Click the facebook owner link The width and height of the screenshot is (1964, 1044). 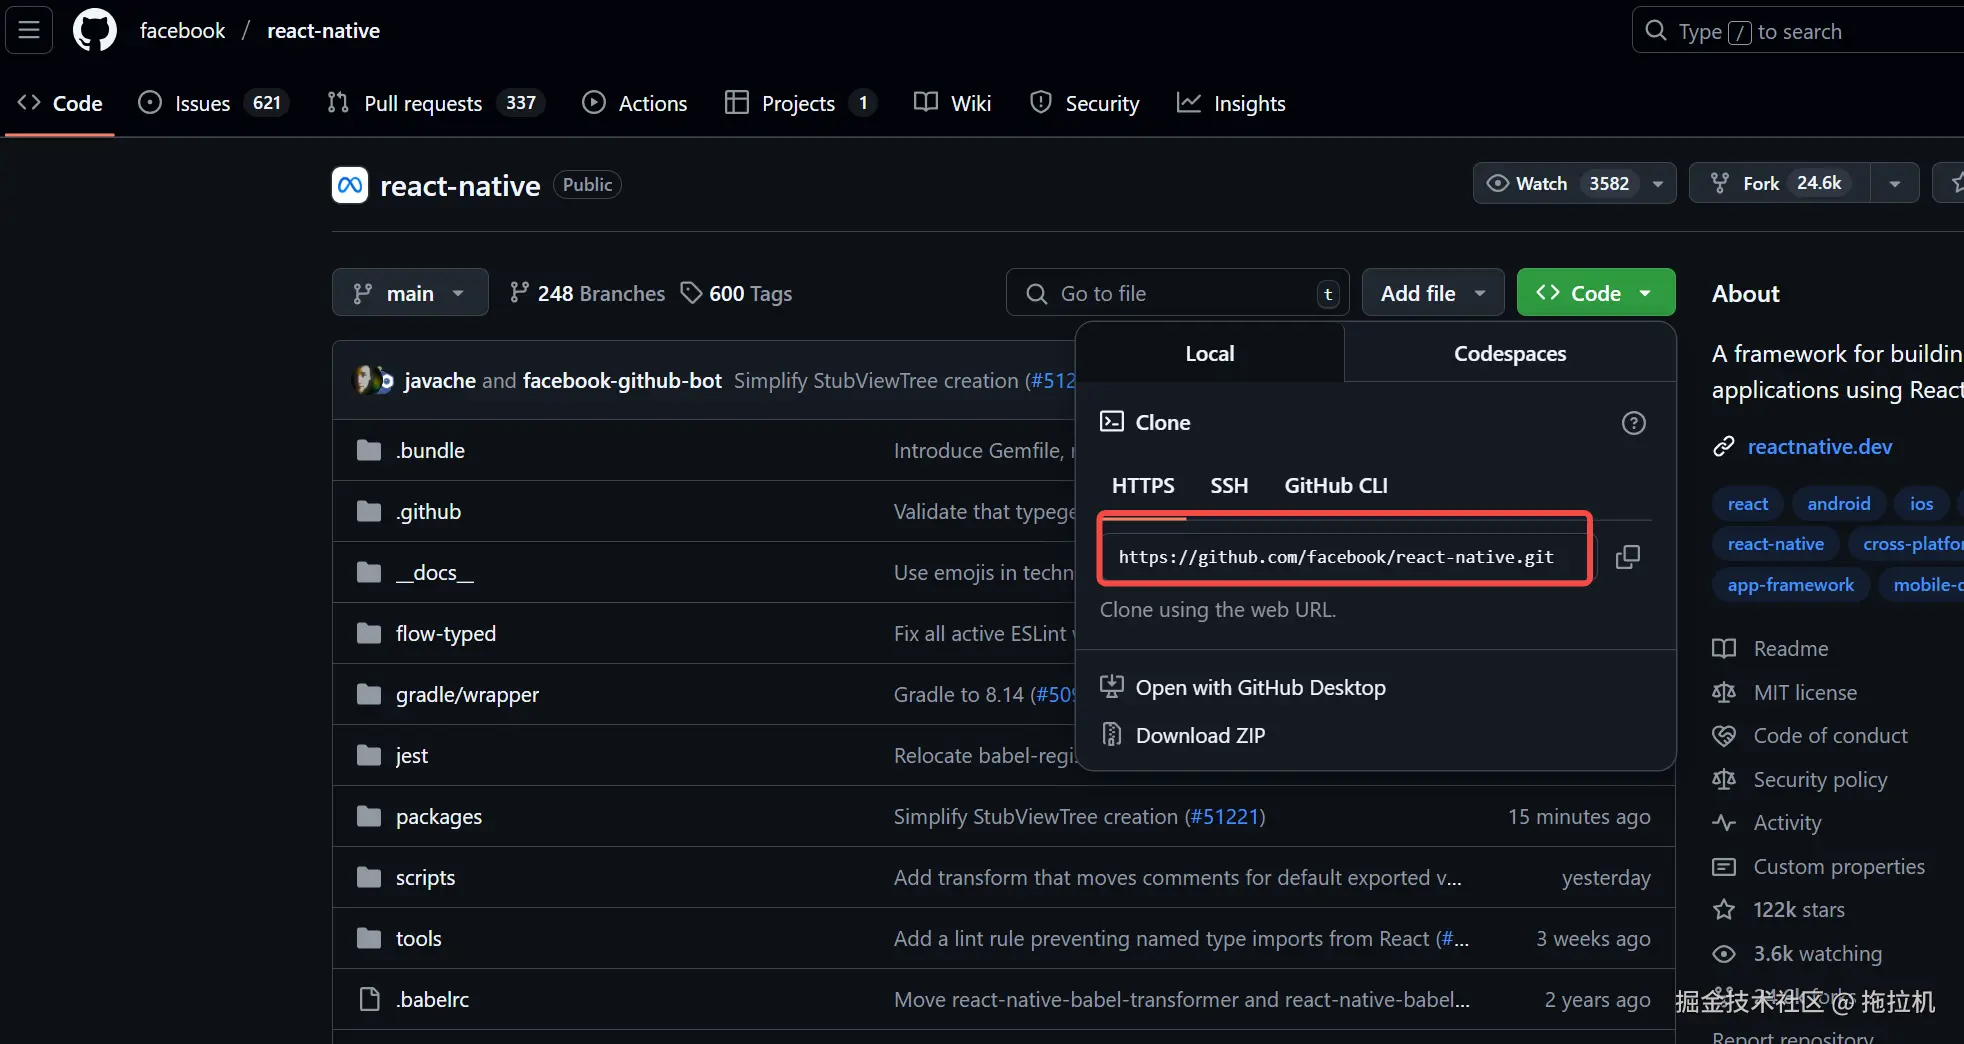182,31
